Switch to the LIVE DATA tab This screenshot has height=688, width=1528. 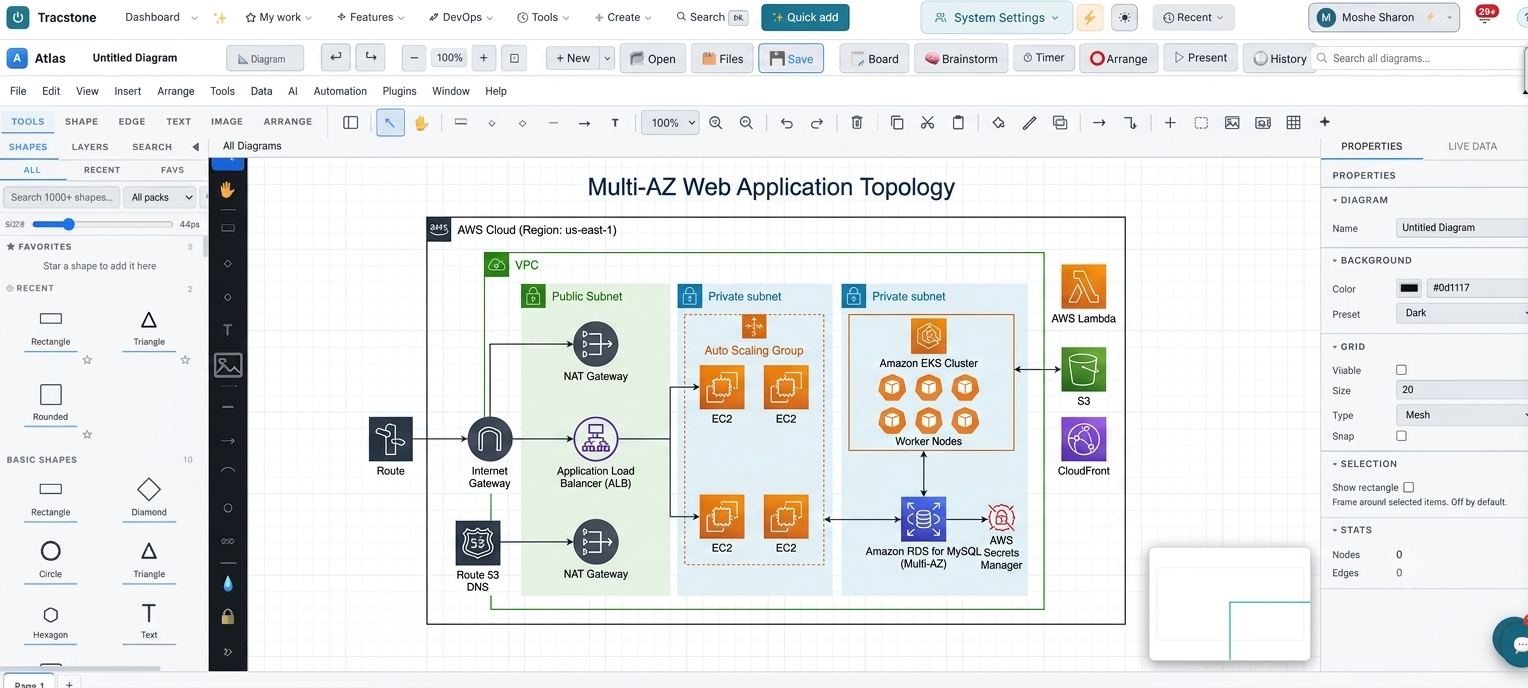1472,146
